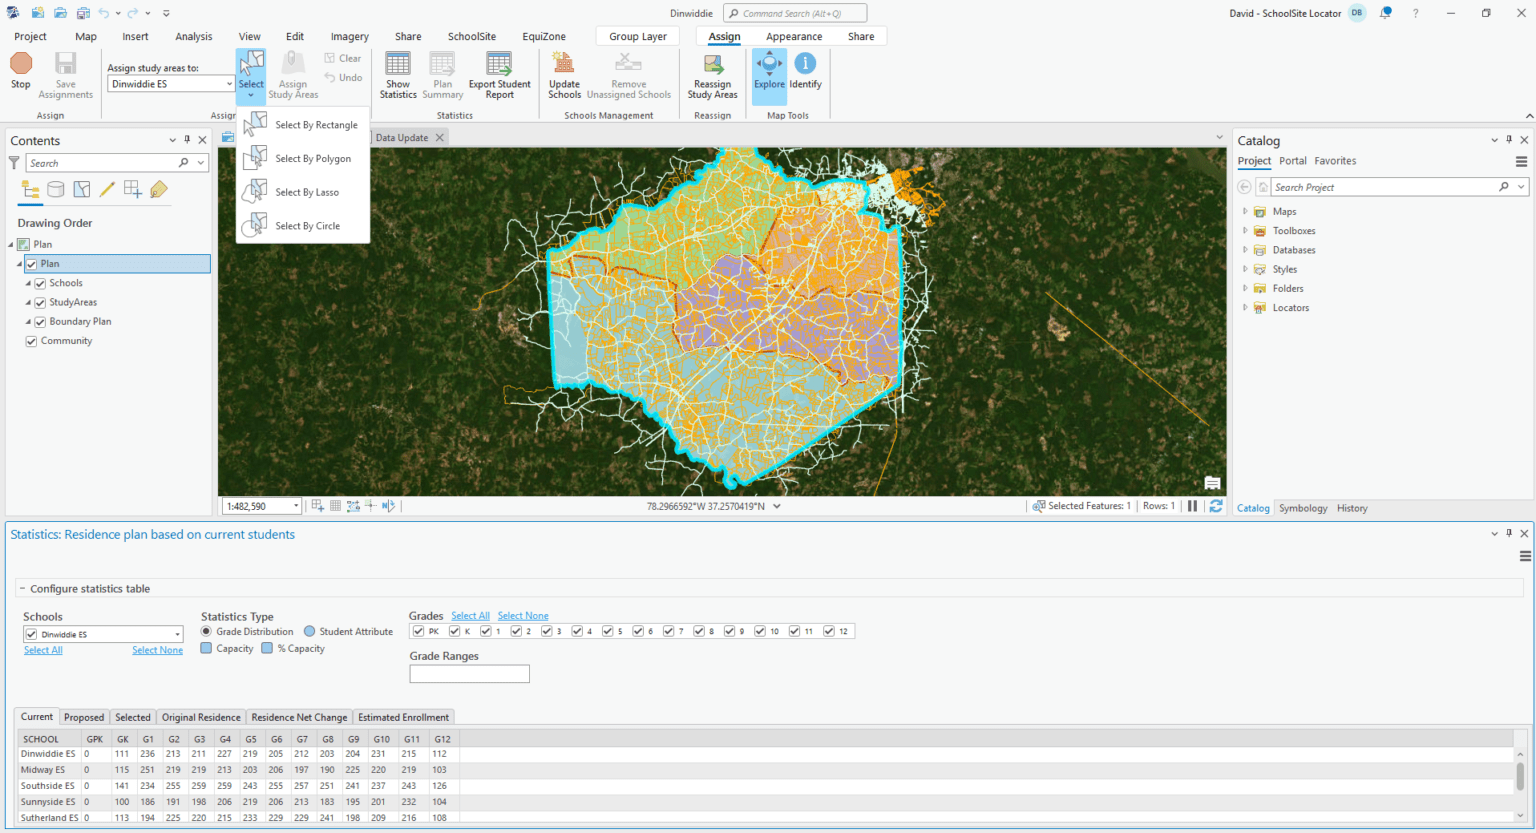Click the Grade Ranges input field
Screen dimensions: 1536x833
click(469, 674)
